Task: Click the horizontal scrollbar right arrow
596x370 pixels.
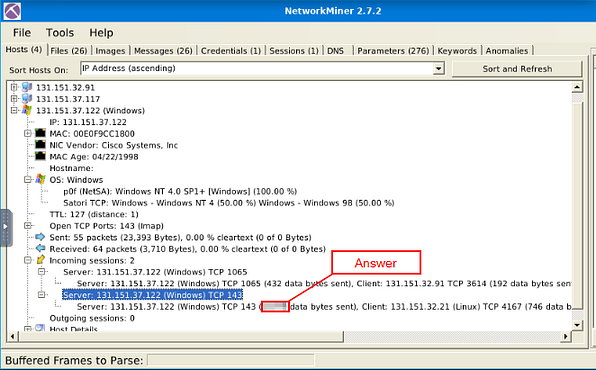Action: [566, 336]
